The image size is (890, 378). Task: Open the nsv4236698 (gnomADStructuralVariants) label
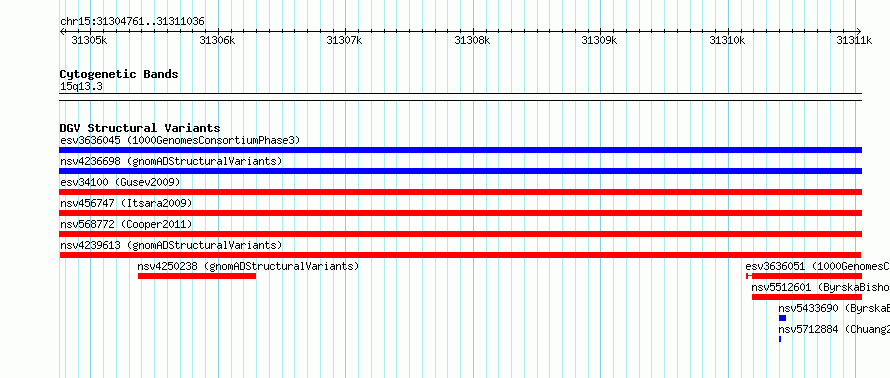(x=171, y=161)
